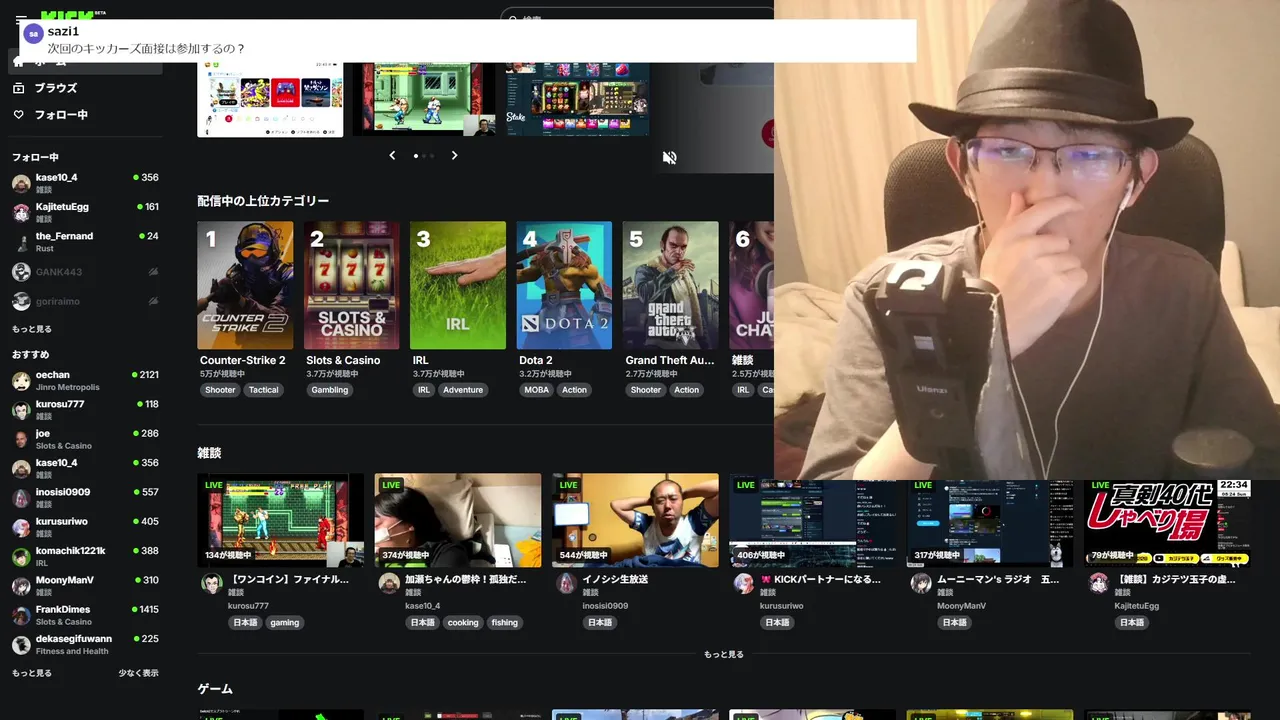Open the_Fernand followed channel
Image resolution: width=1280 pixels, height=720 pixels.
click(x=84, y=242)
